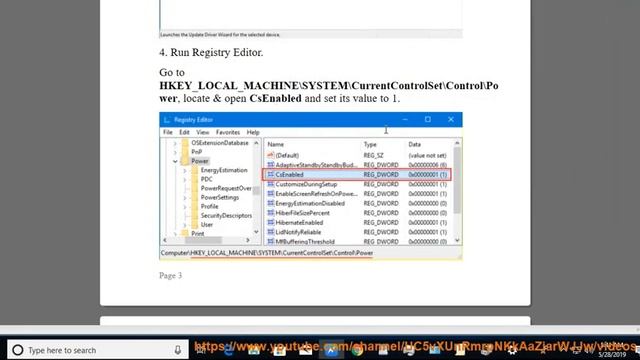Expand the PnP tree node
This screenshot has width=640, height=360.
tap(175, 152)
